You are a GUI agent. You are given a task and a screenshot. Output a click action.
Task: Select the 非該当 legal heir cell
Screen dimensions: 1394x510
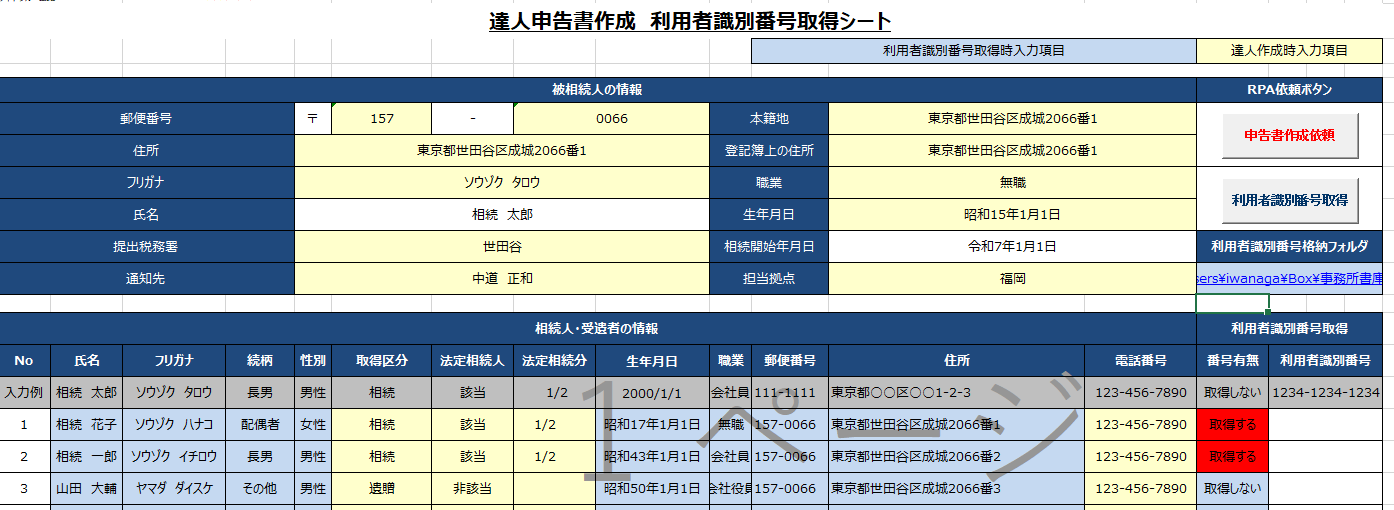pyautogui.click(x=473, y=489)
